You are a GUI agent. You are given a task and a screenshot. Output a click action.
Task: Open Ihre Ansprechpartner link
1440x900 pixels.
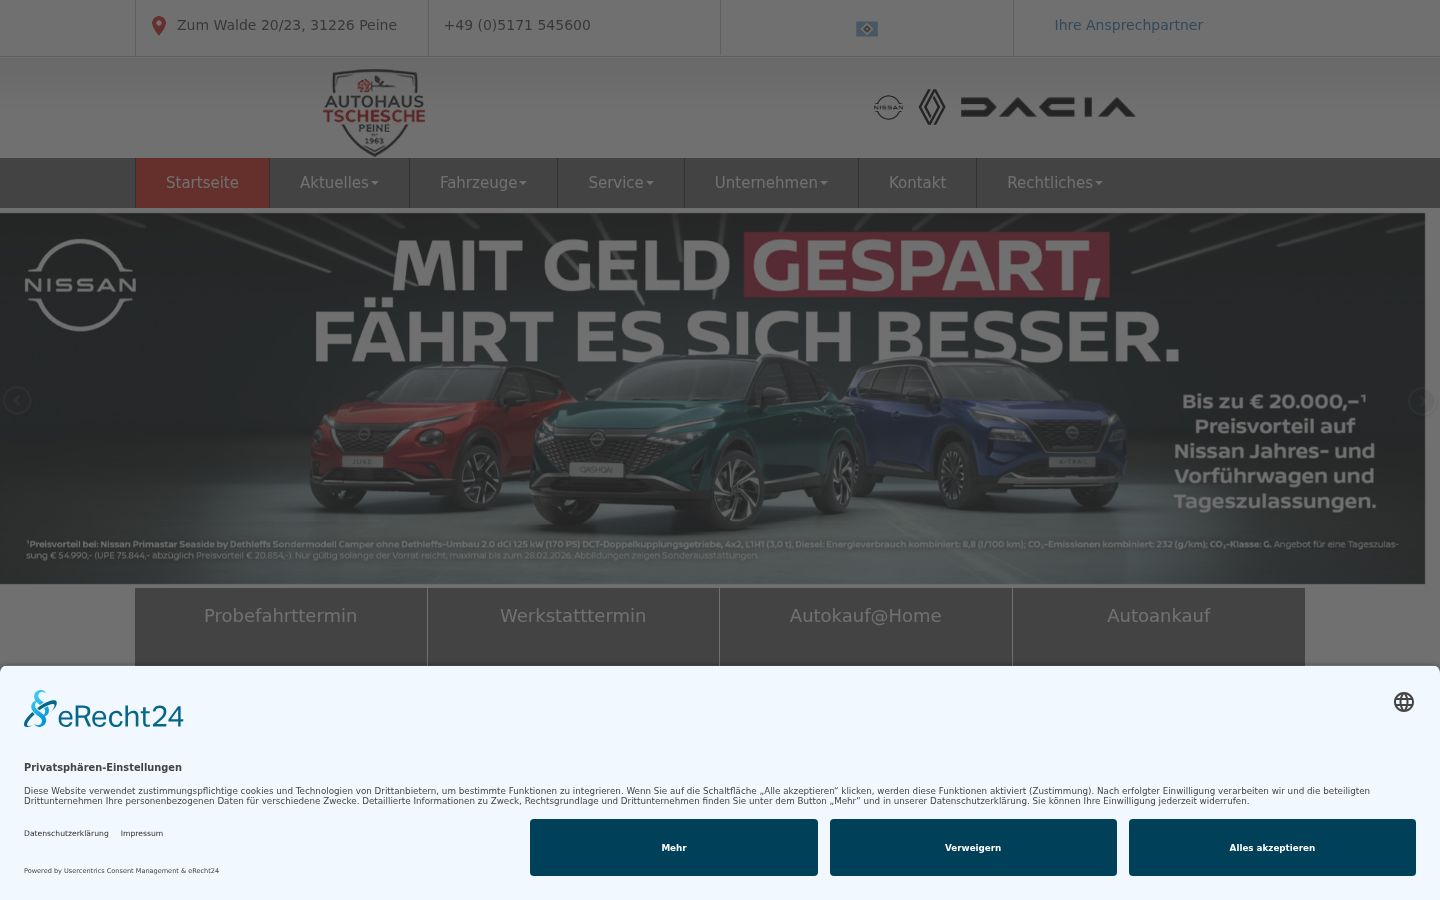click(x=1128, y=25)
